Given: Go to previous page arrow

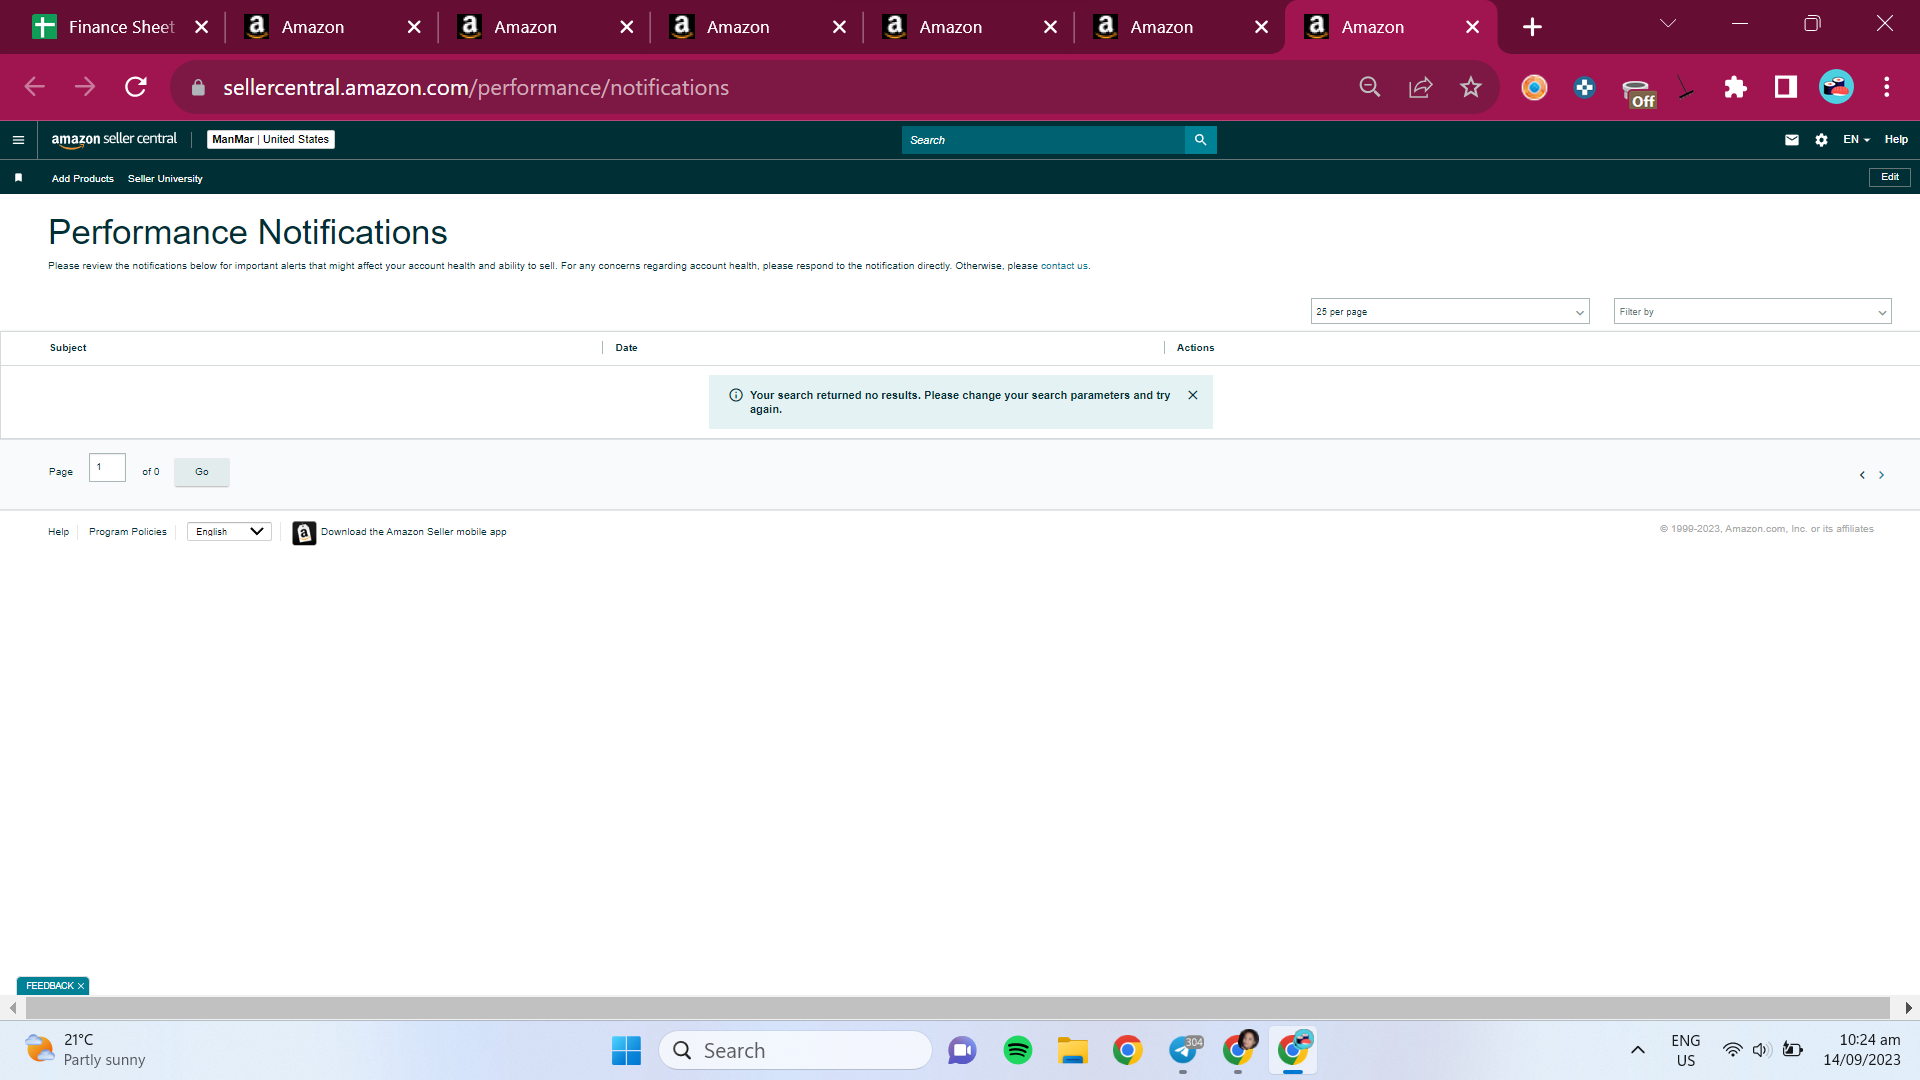Looking at the screenshot, I should 1862,475.
